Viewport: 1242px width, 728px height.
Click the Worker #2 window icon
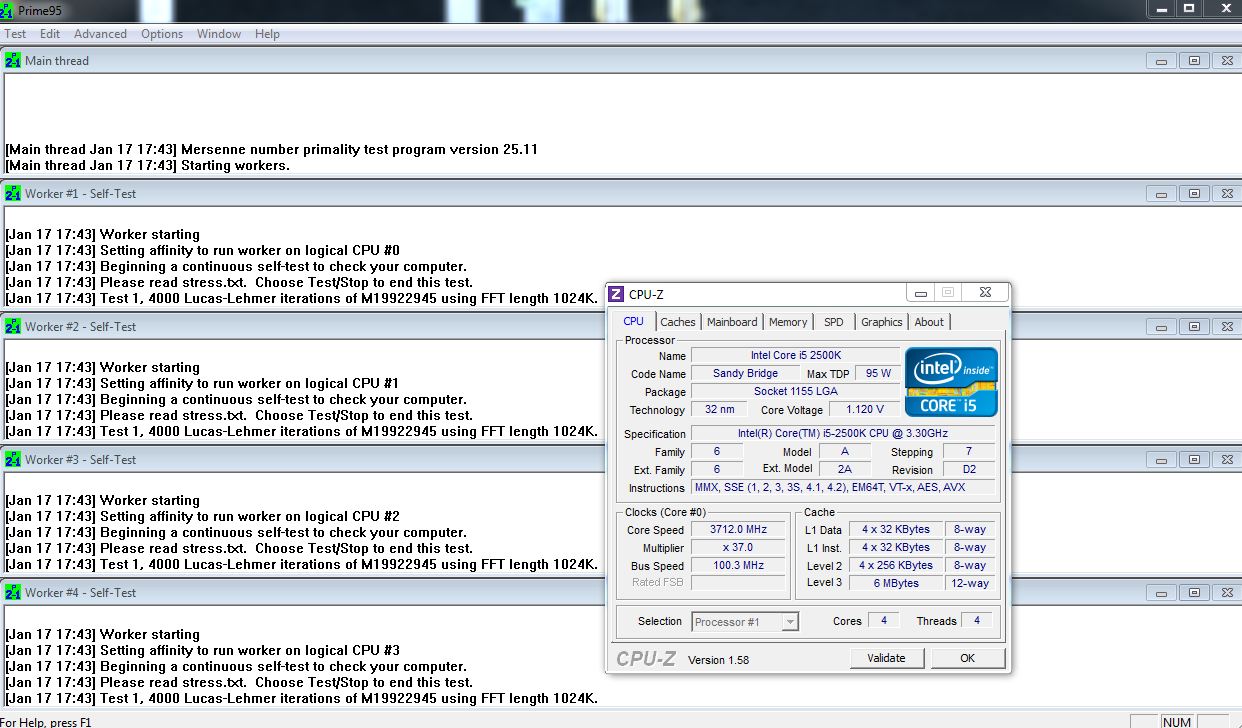[13, 326]
